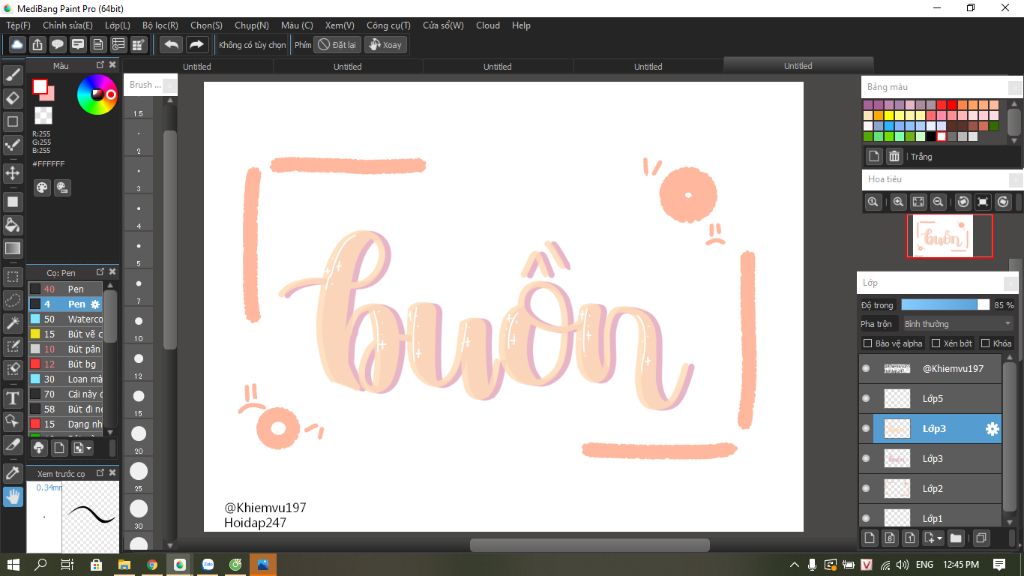Select the Dot/line drawing tool
The image size is (1024, 576).
12,145
